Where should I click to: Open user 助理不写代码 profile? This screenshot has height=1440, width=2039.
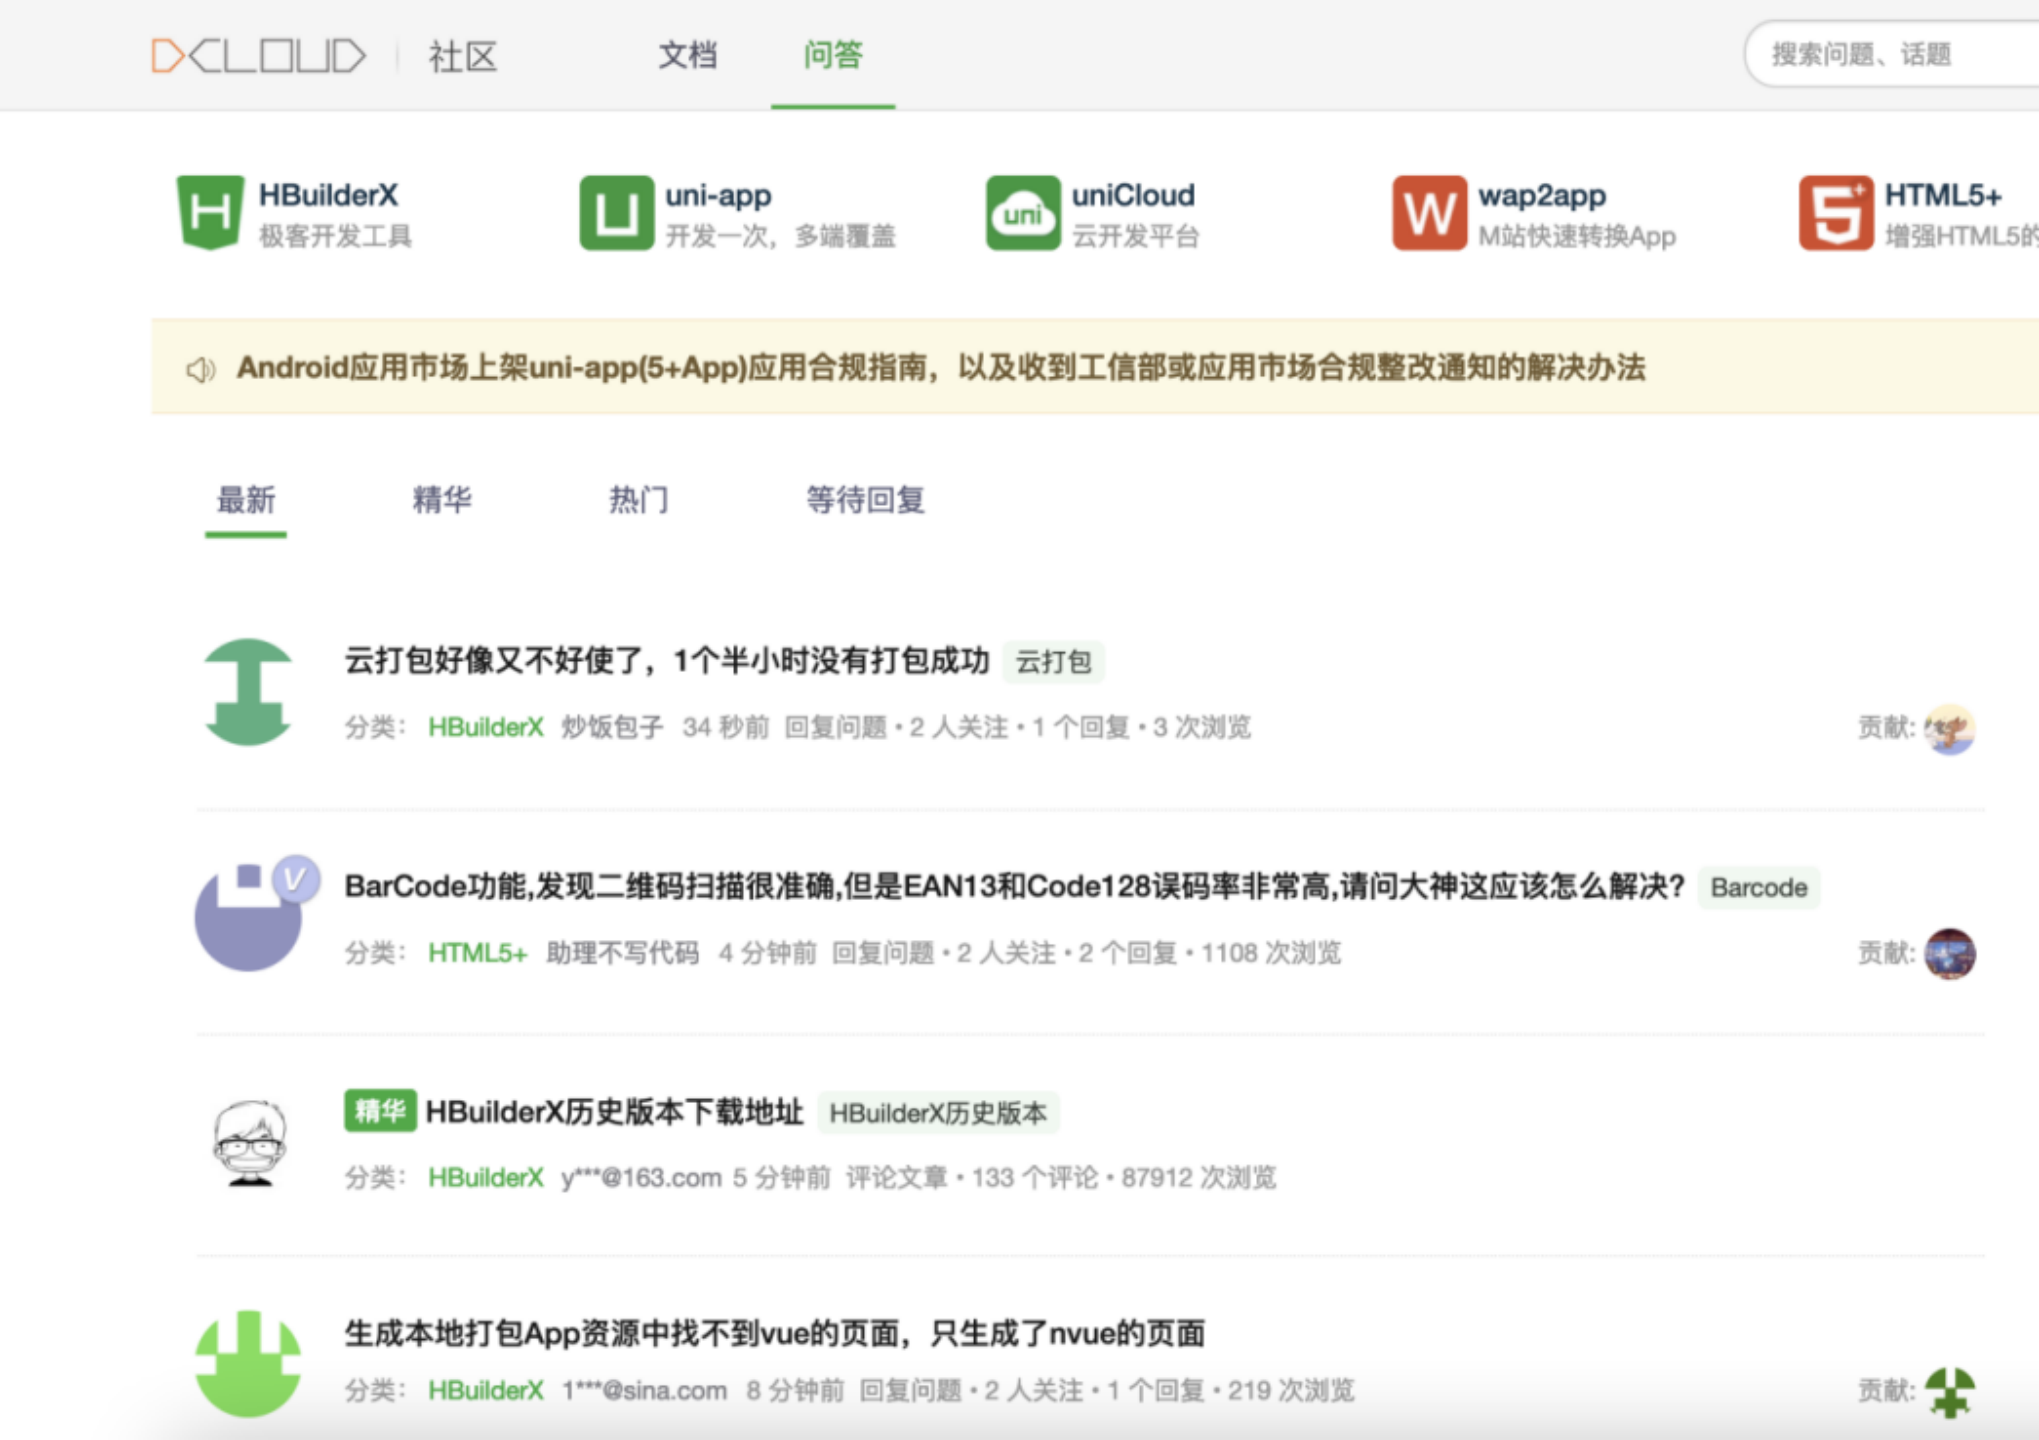pos(622,952)
